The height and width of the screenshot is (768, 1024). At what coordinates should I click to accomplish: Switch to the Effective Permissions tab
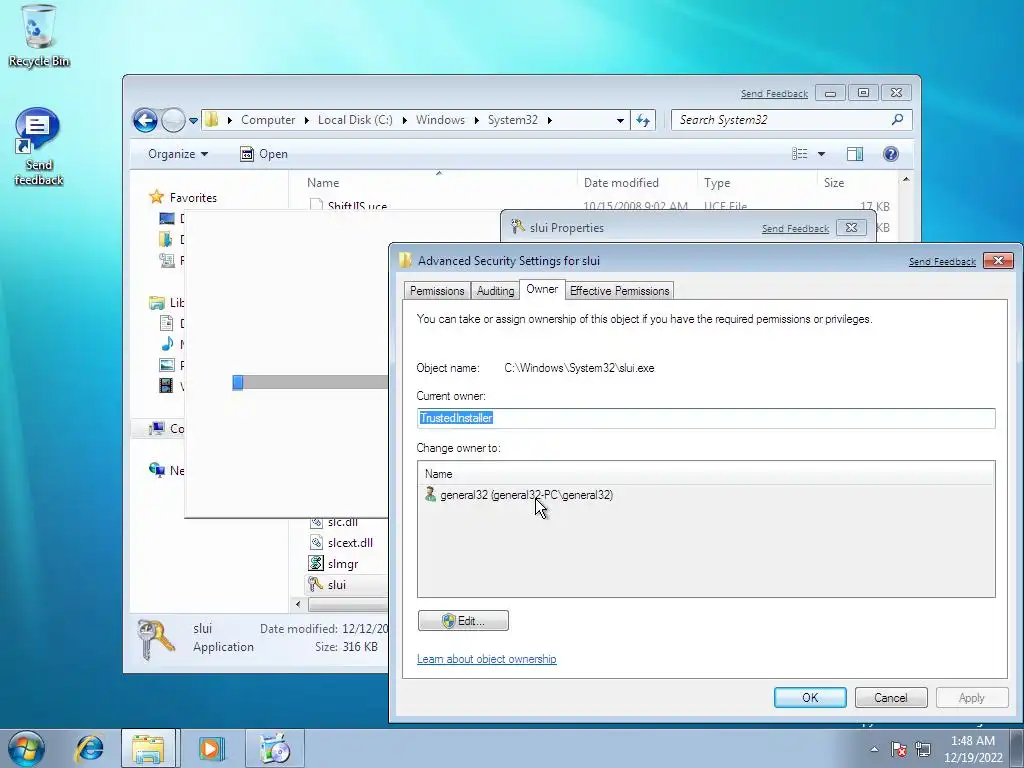pos(619,291)
